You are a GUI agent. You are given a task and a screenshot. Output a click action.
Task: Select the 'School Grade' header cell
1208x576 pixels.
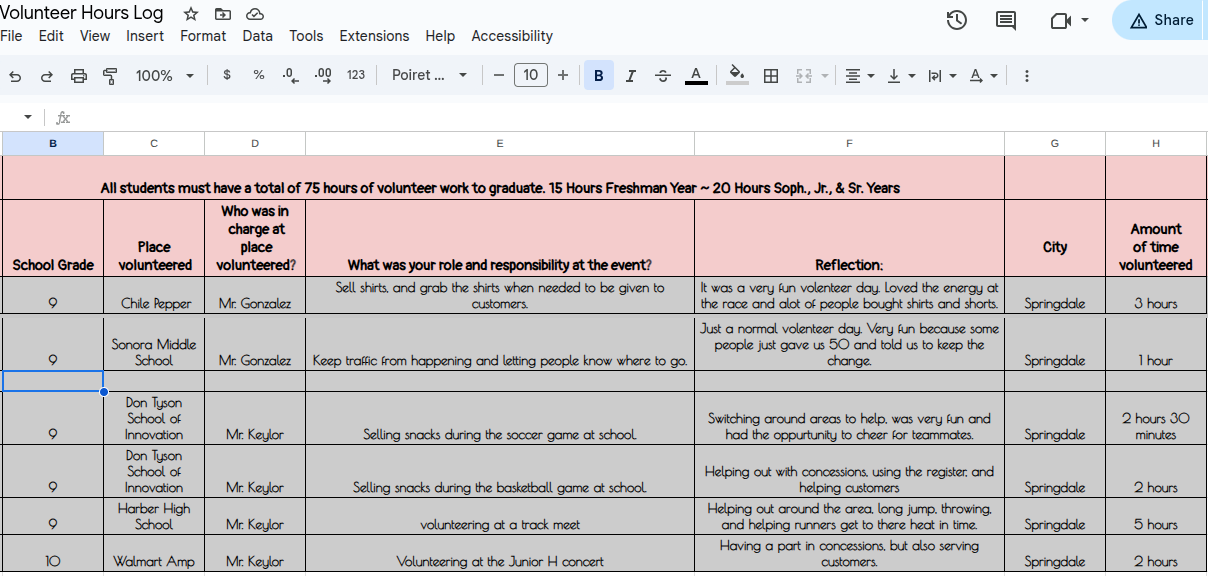click(x=53, y=238)
